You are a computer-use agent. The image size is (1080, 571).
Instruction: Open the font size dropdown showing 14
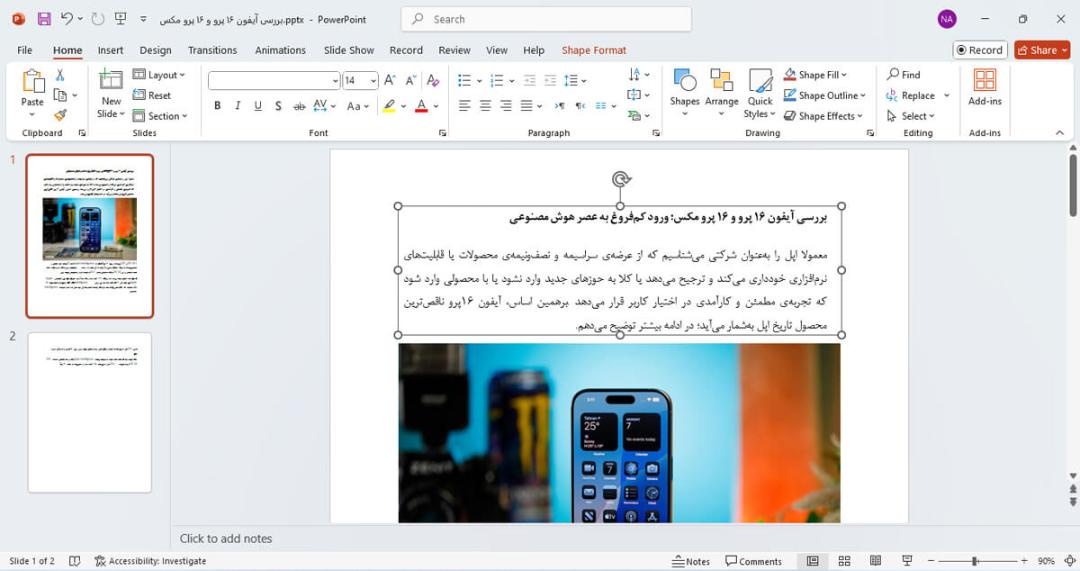point(373,81)
